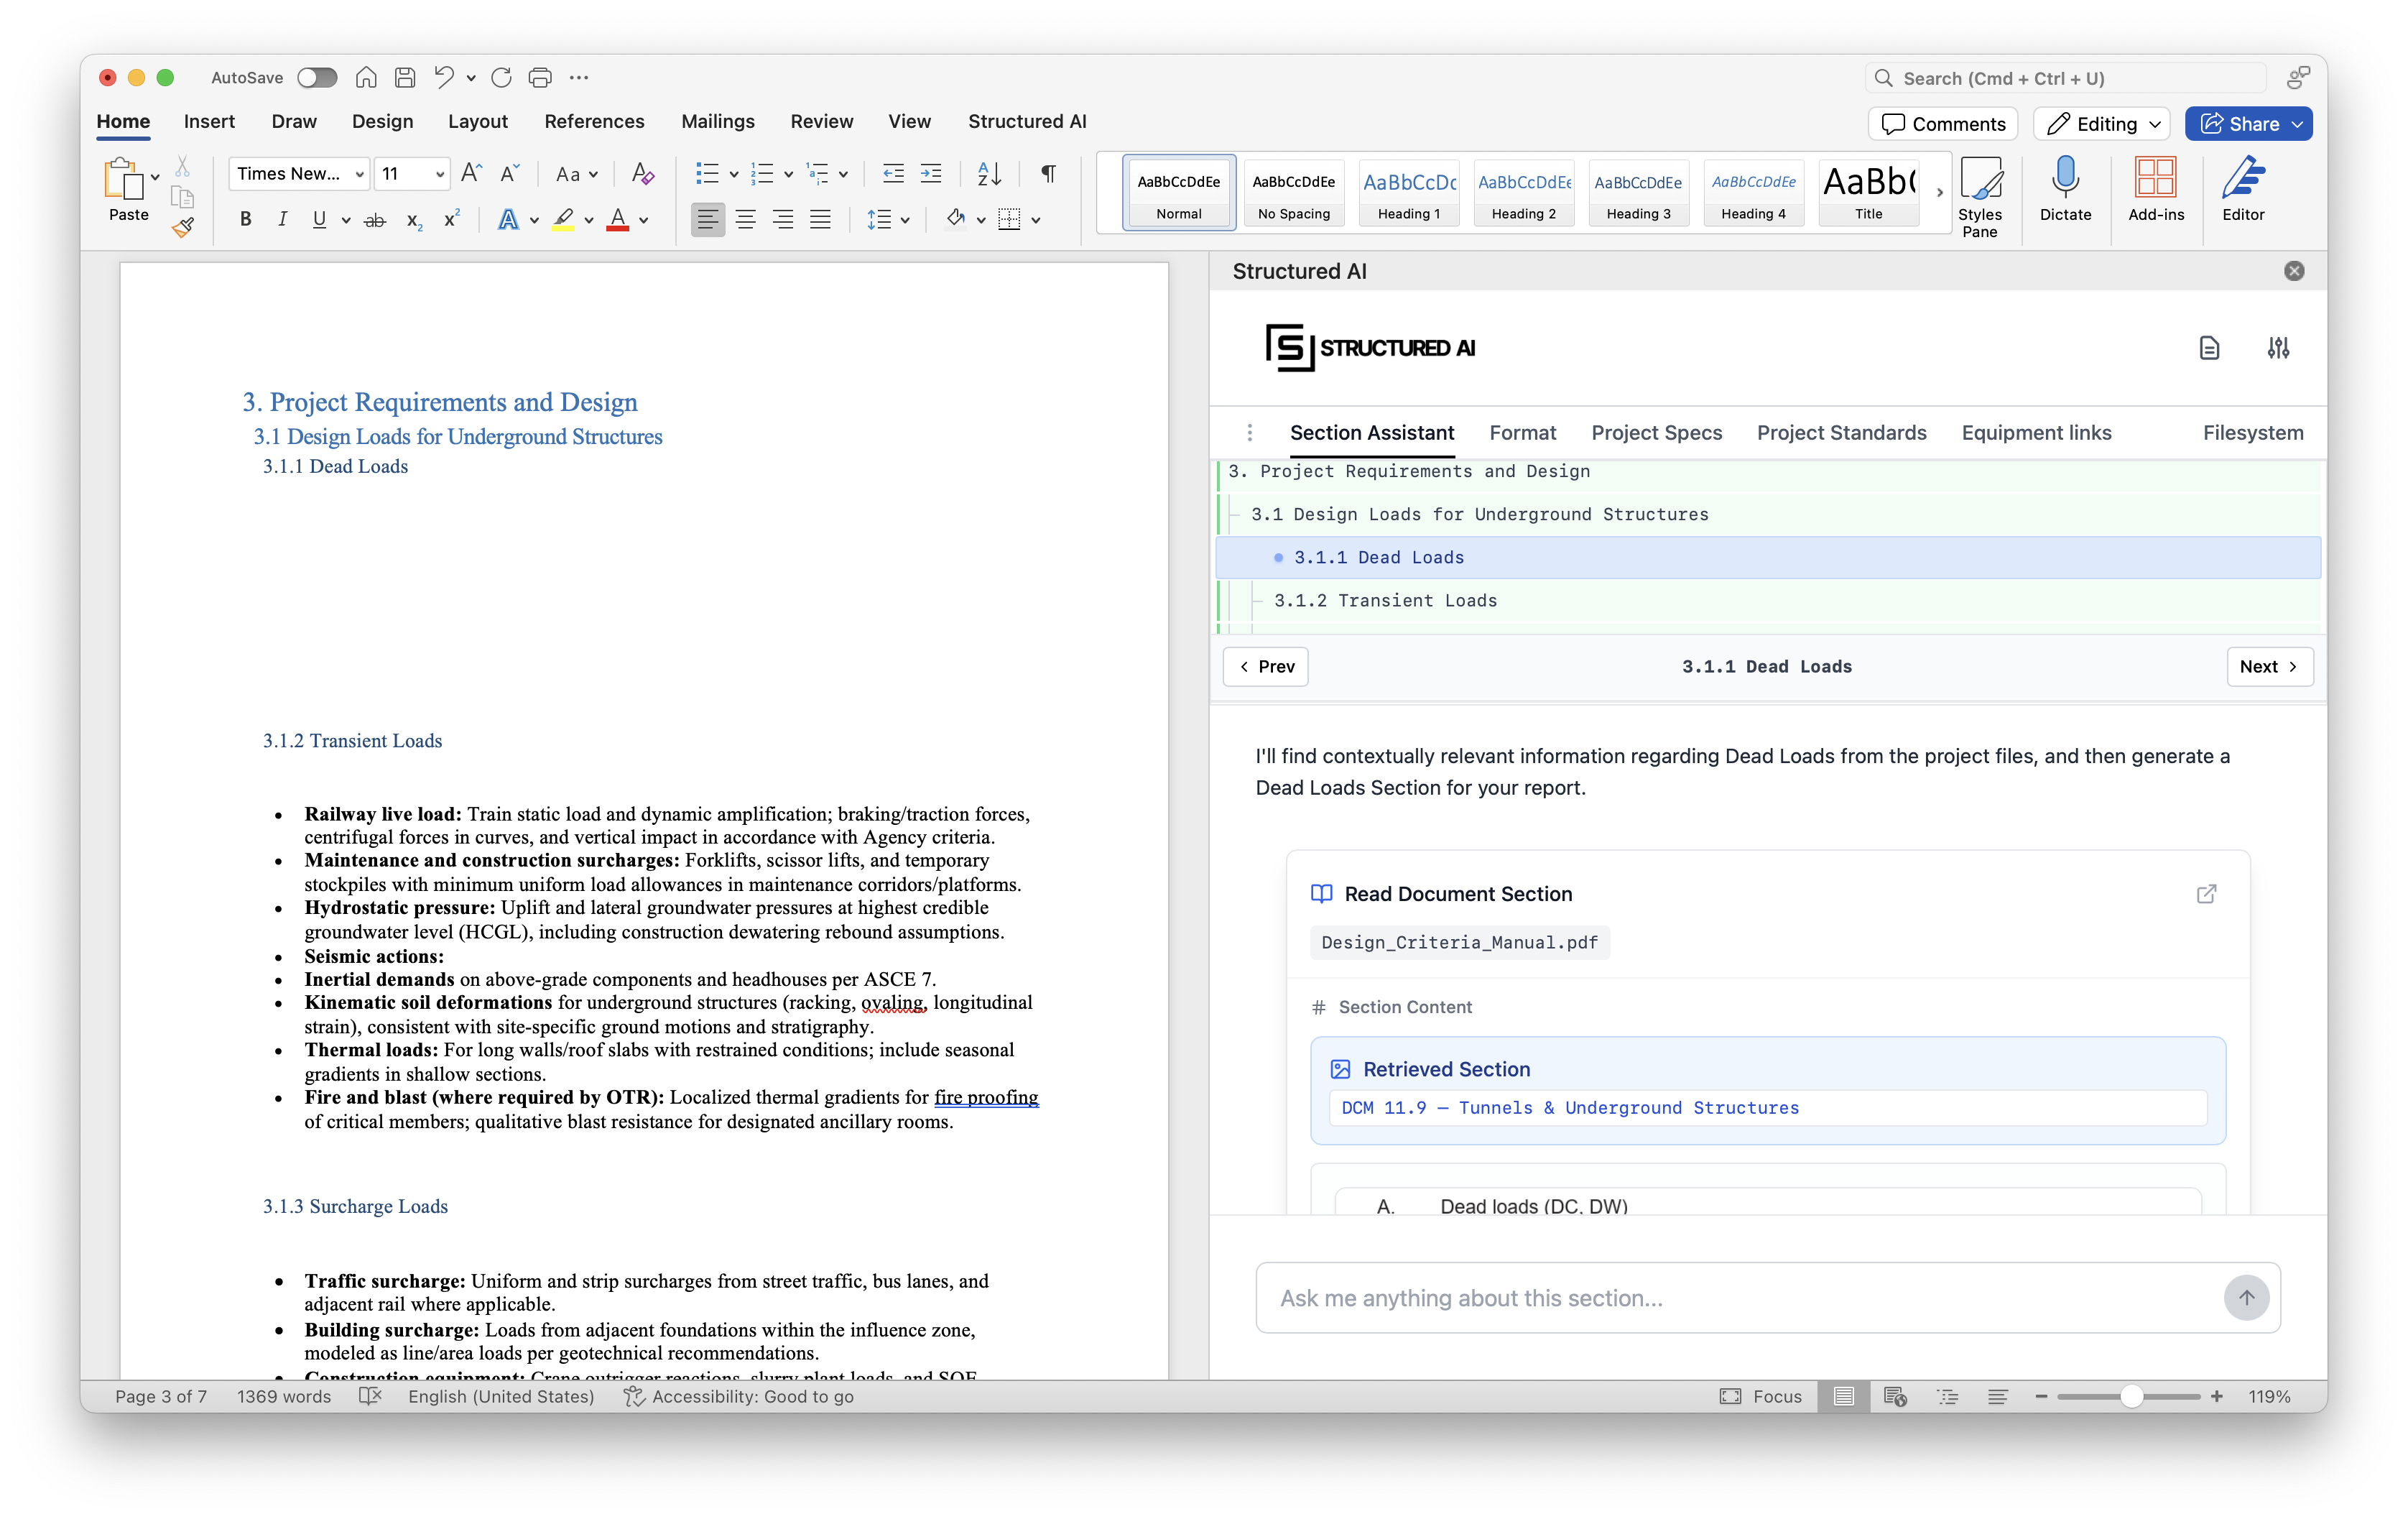The height and width of the screenshot is (1519, 2408).
Task: Click the Clear Formatting icon
Action: pyautogui.click(x=642, y=174)
